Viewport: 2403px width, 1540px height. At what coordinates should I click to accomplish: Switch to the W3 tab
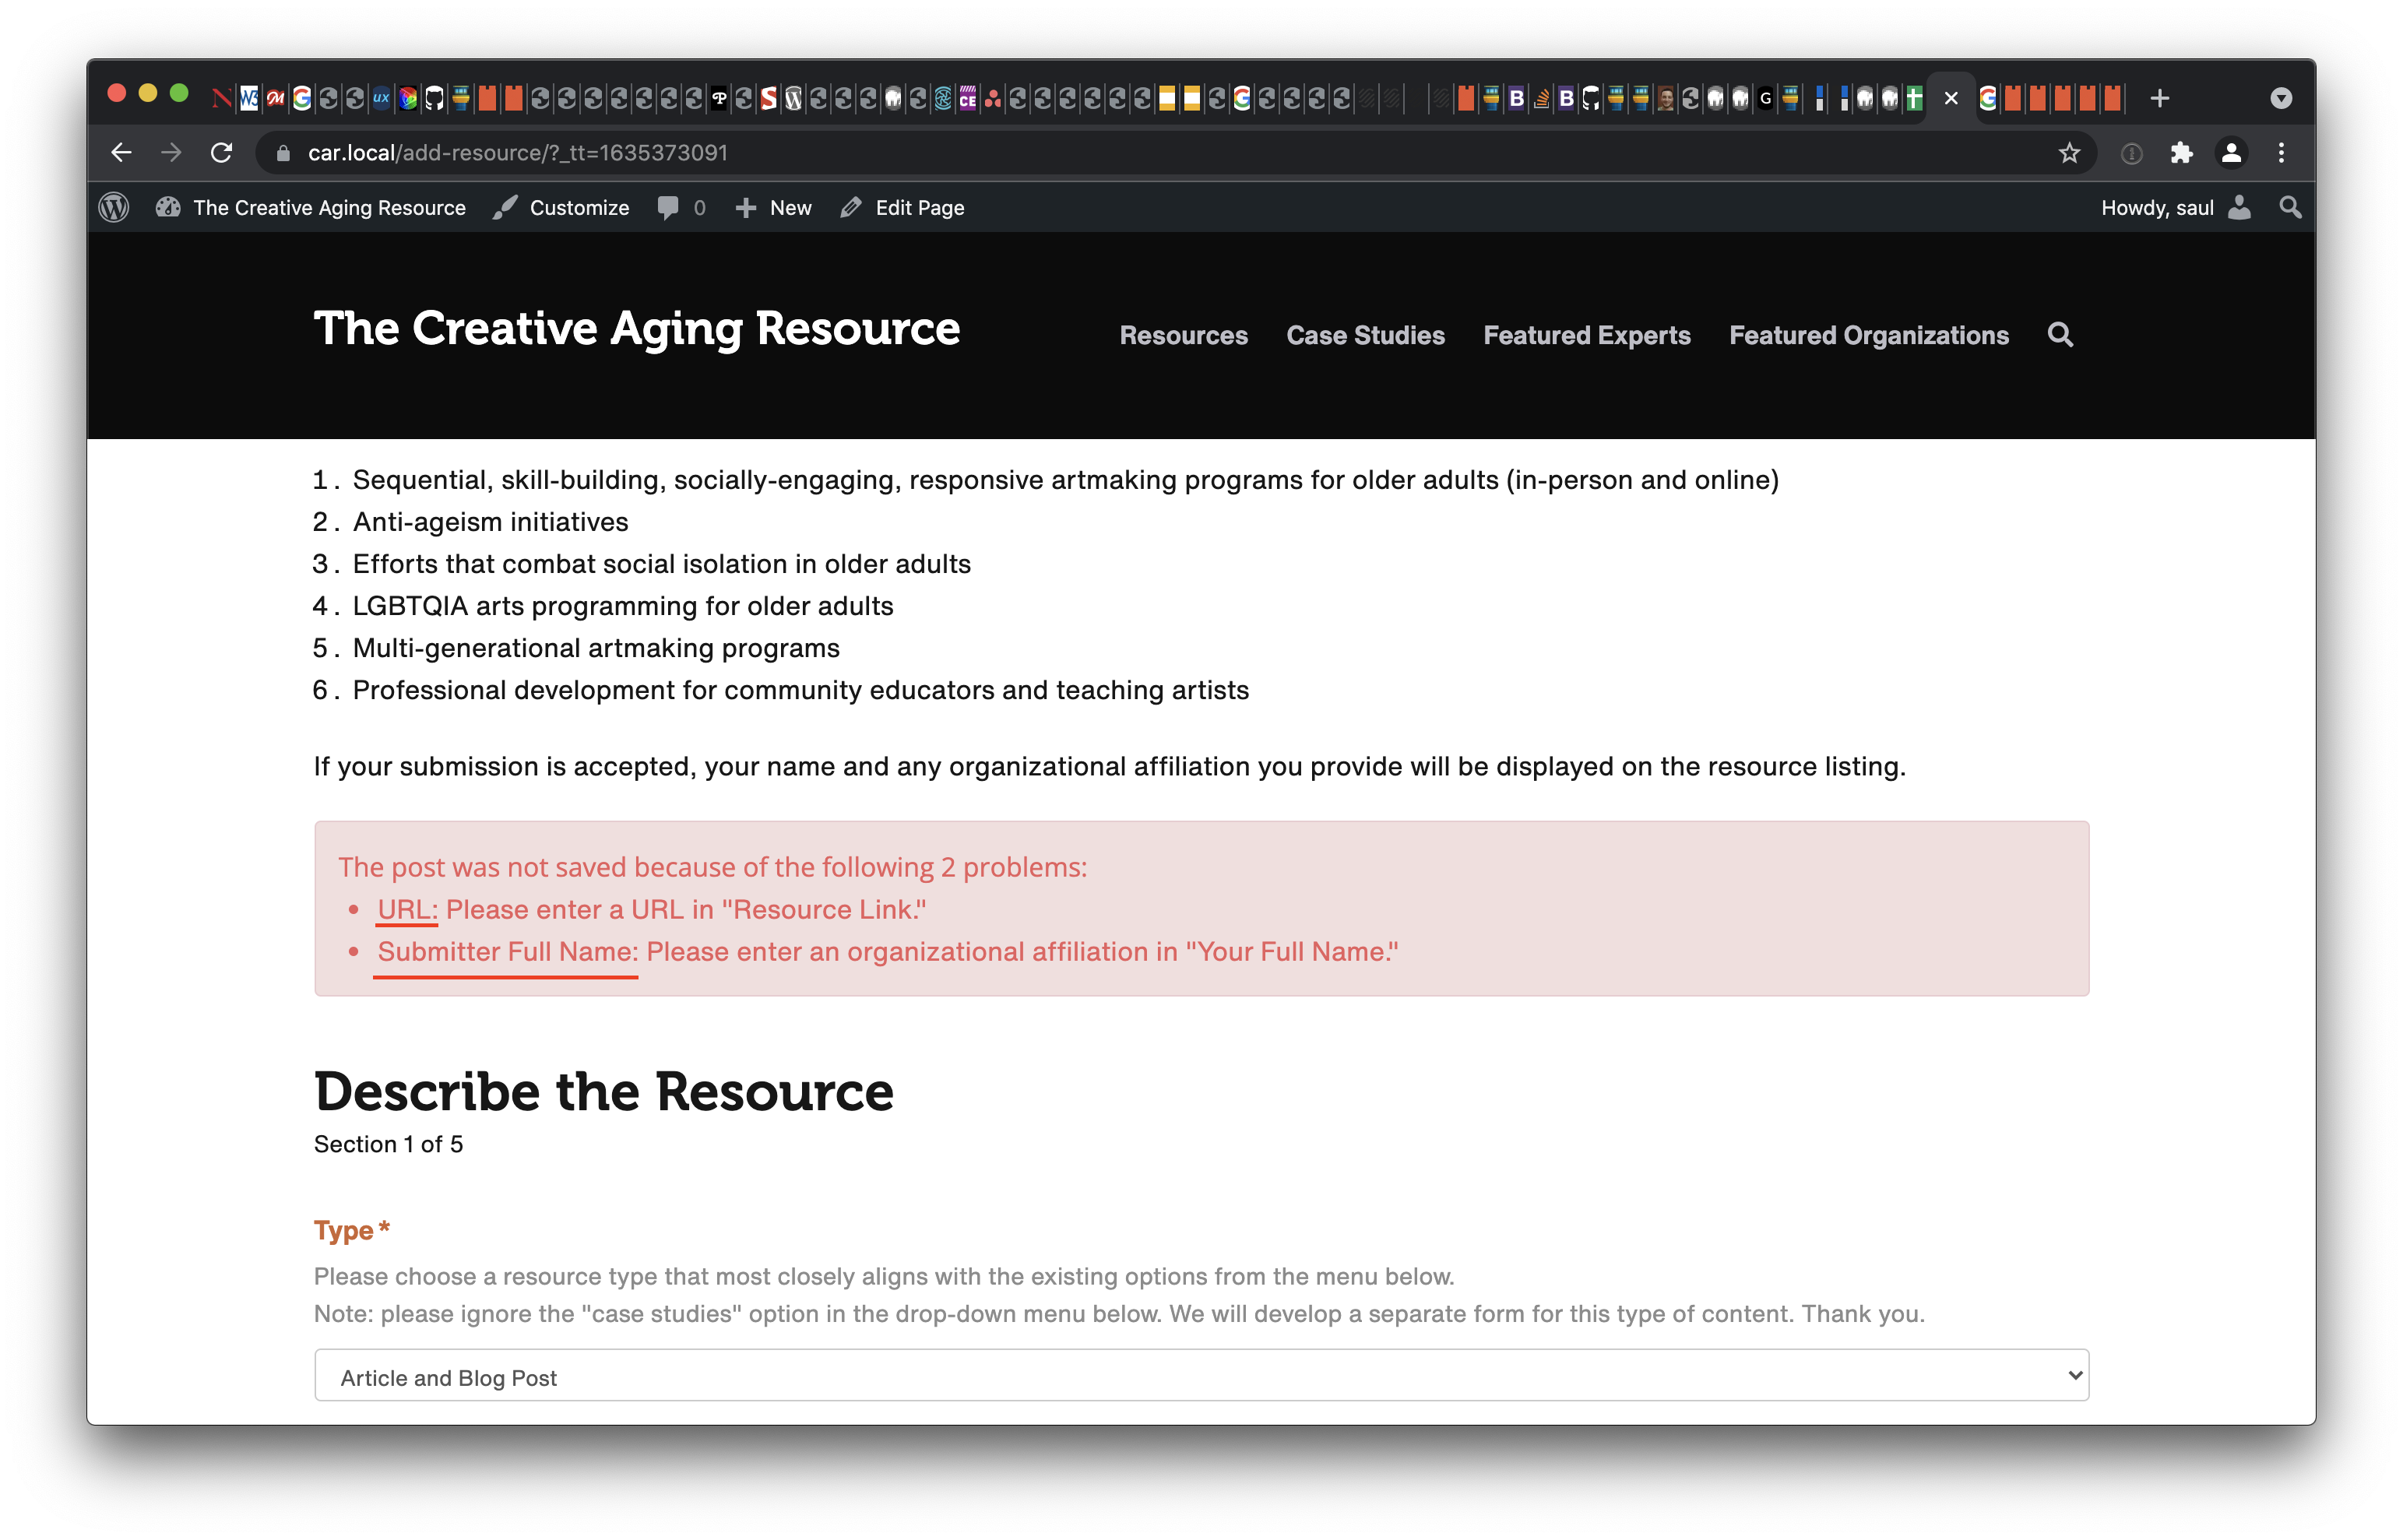point(249,98)
